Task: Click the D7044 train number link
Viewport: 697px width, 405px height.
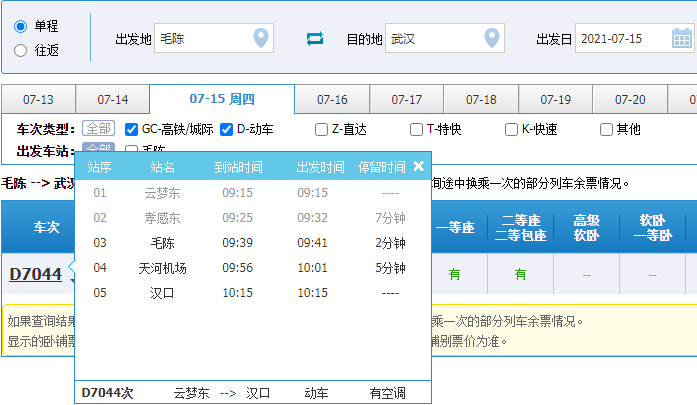Action: pyautogui.click(x=36, y=273)
